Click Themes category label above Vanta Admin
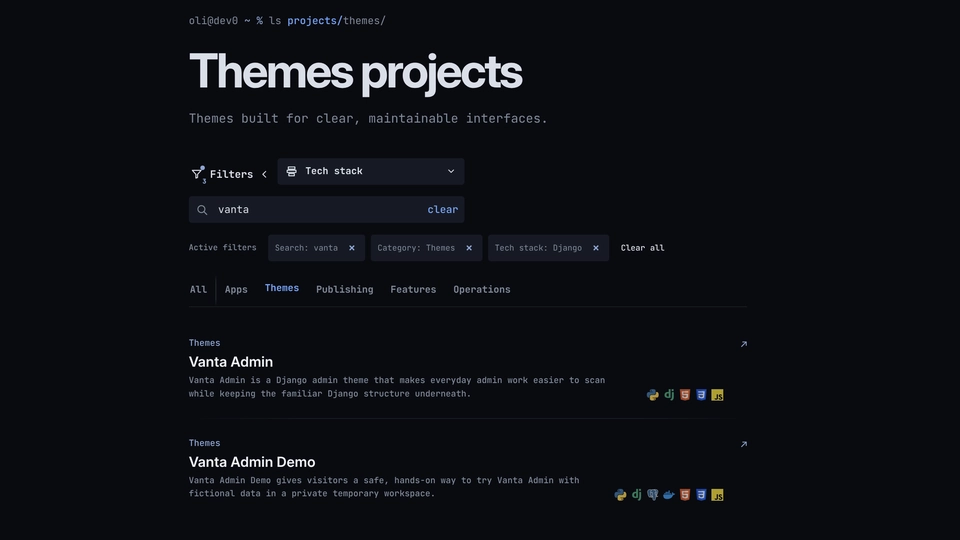The height and width of the screenshot is (540, 960). point(204,343)
